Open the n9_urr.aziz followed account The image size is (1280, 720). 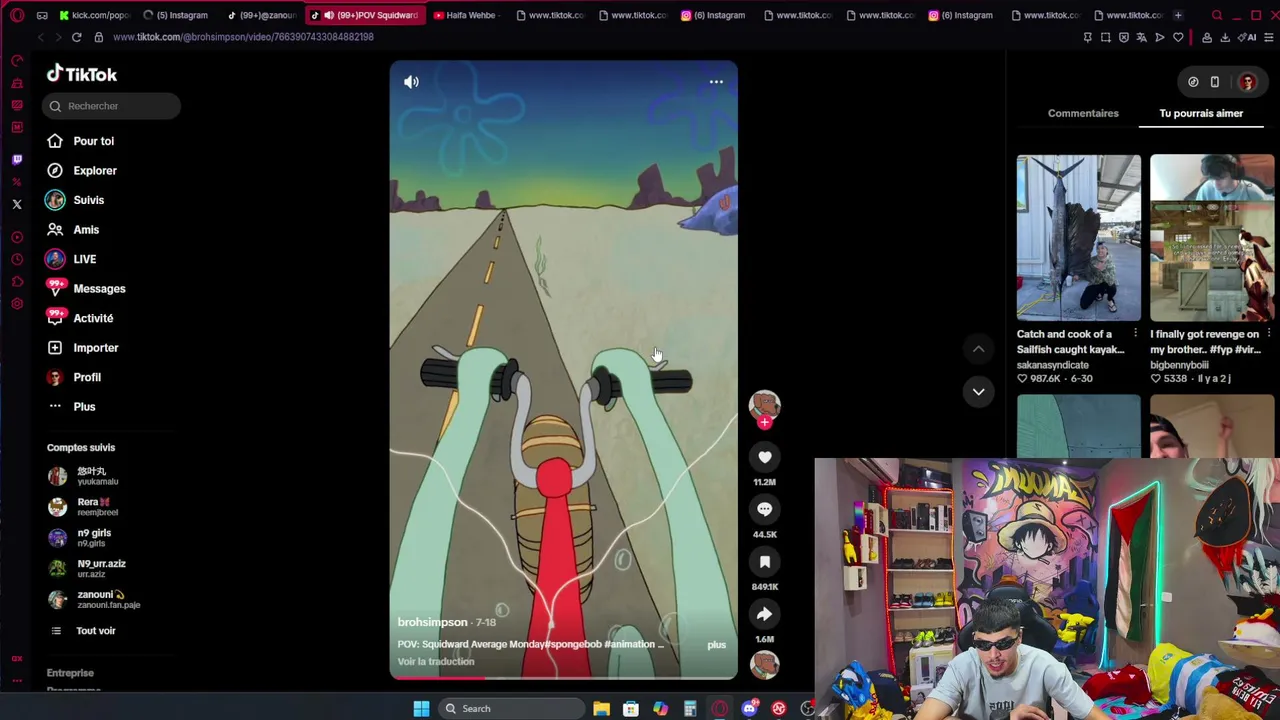point(86,568)
